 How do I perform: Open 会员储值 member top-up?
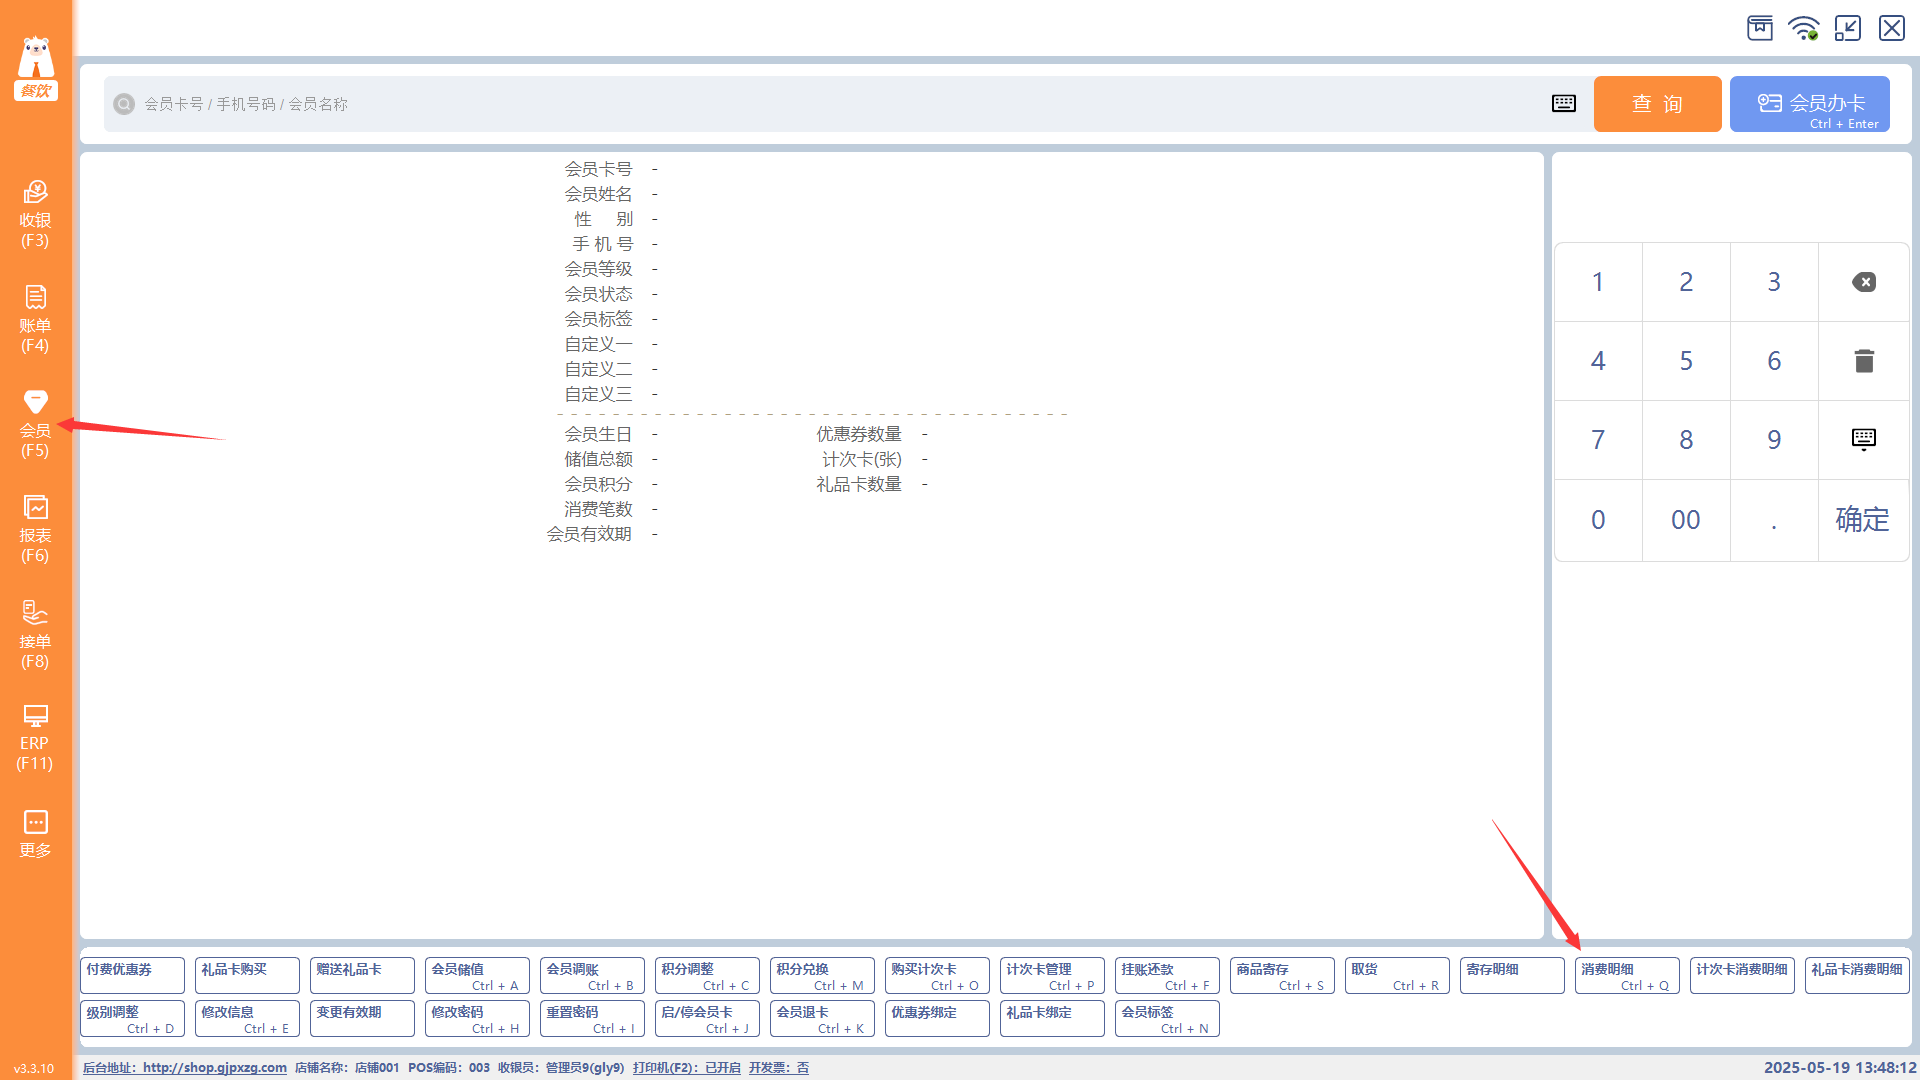point(476,976)
